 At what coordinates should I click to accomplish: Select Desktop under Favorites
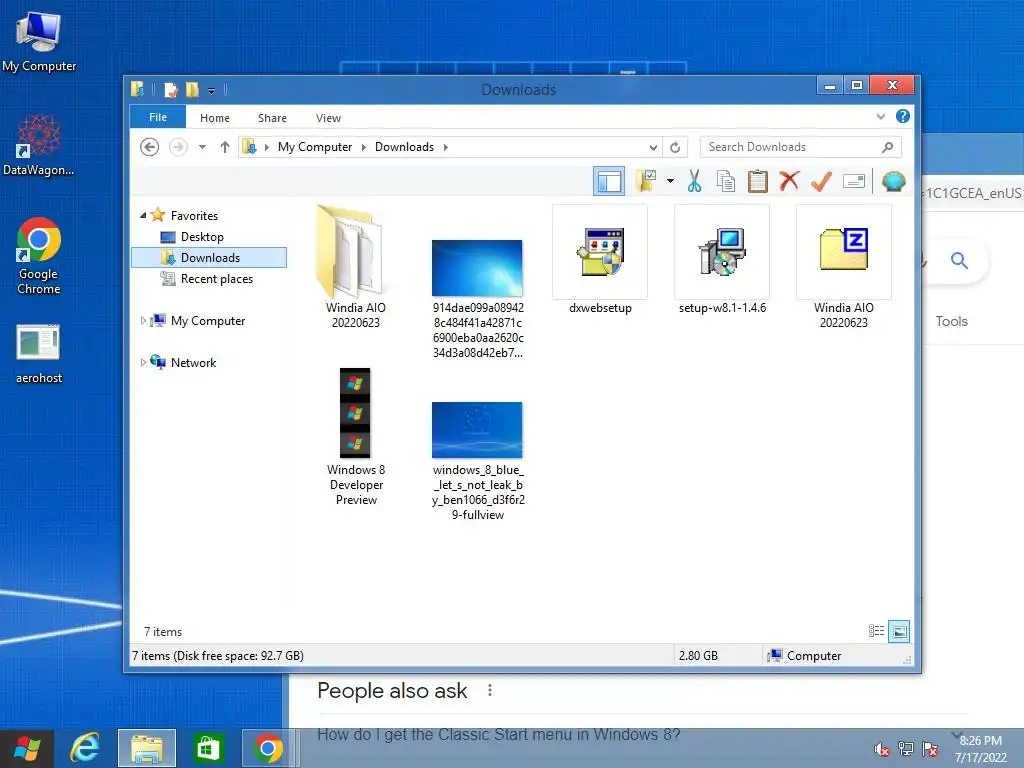tap(202, 236)
